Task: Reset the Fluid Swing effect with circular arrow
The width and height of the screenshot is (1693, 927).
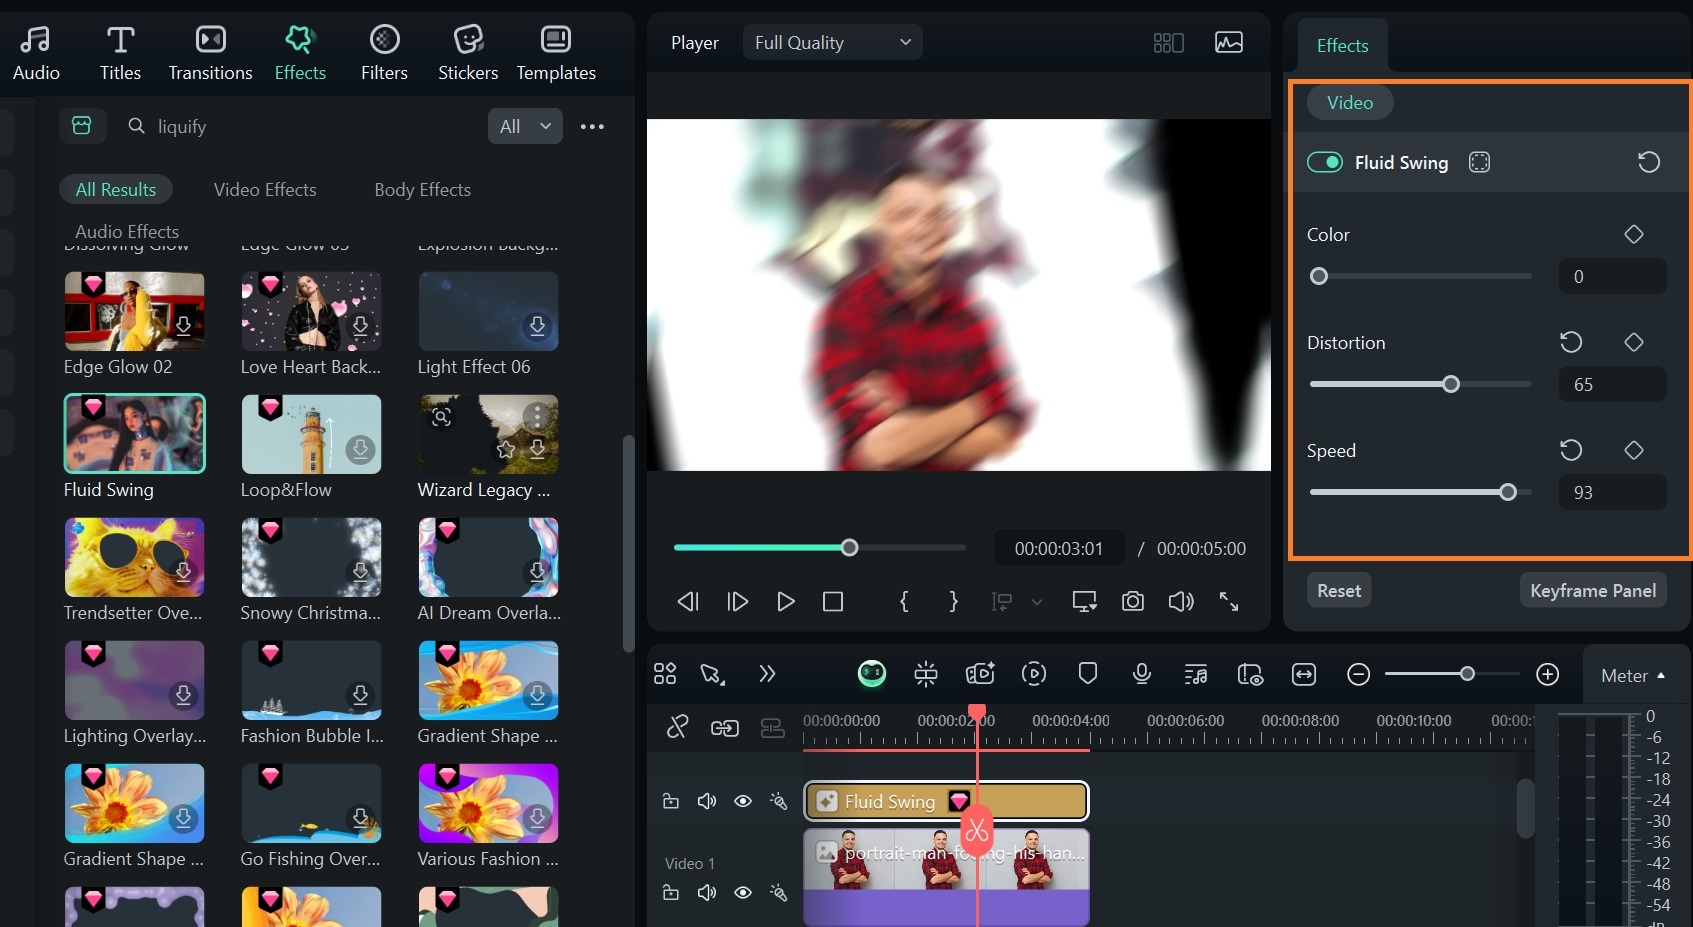Action: click(x=1649, y=162)
